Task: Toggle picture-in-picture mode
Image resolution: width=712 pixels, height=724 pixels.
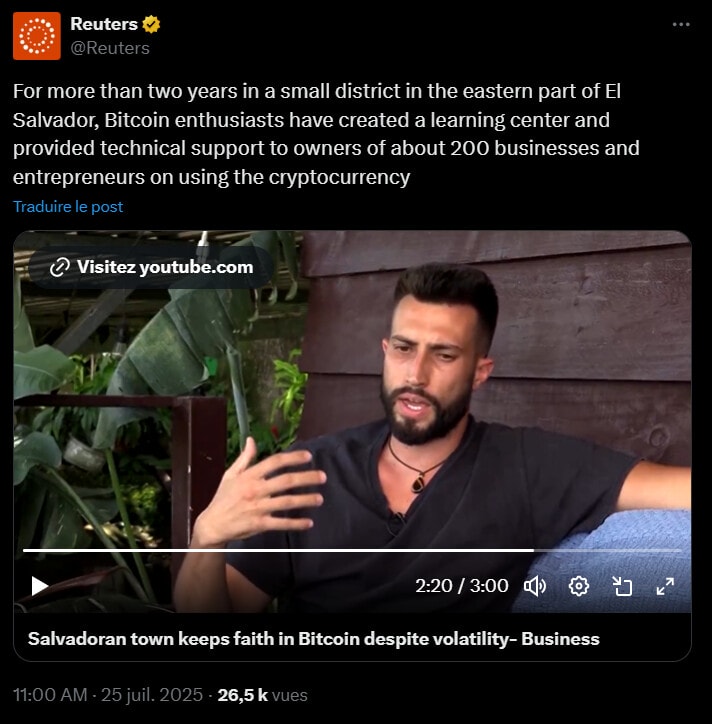Action: tap(622, 586)
